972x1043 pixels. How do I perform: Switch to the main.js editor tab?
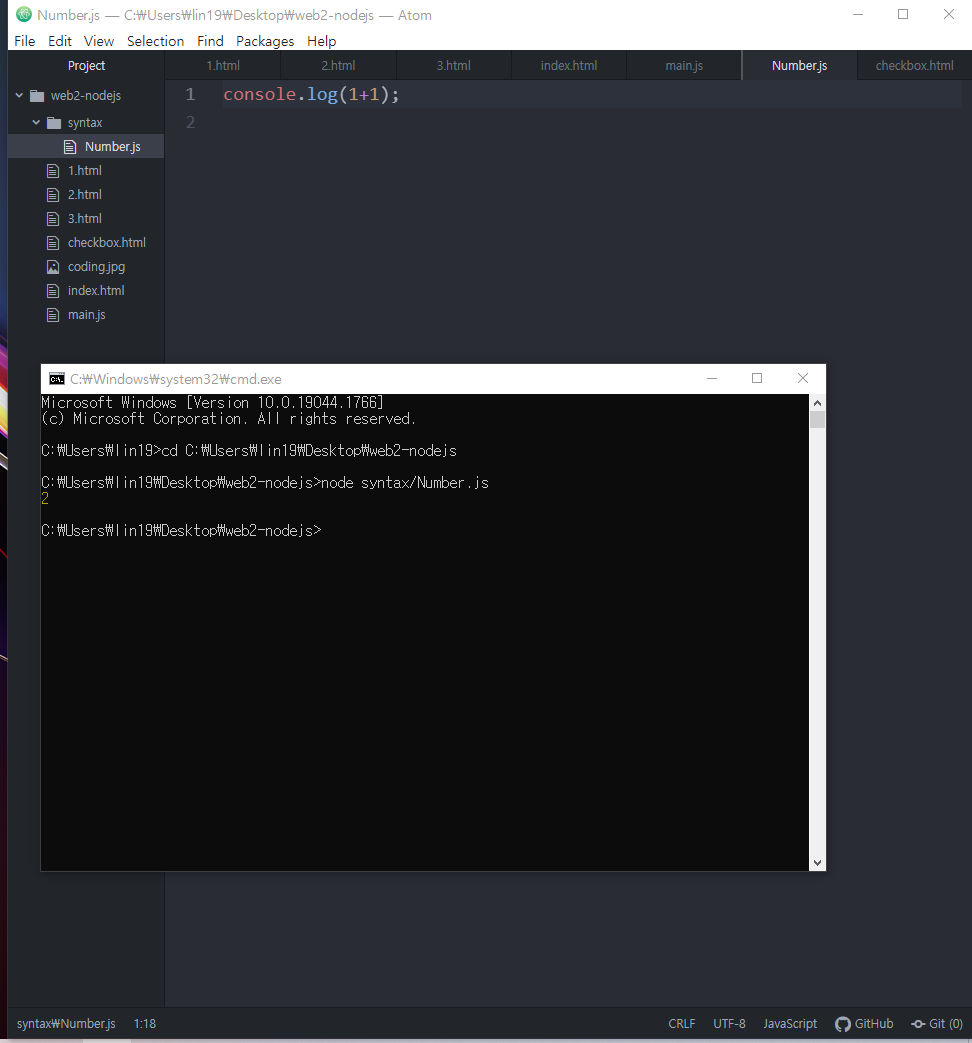(x=684, y=66)
